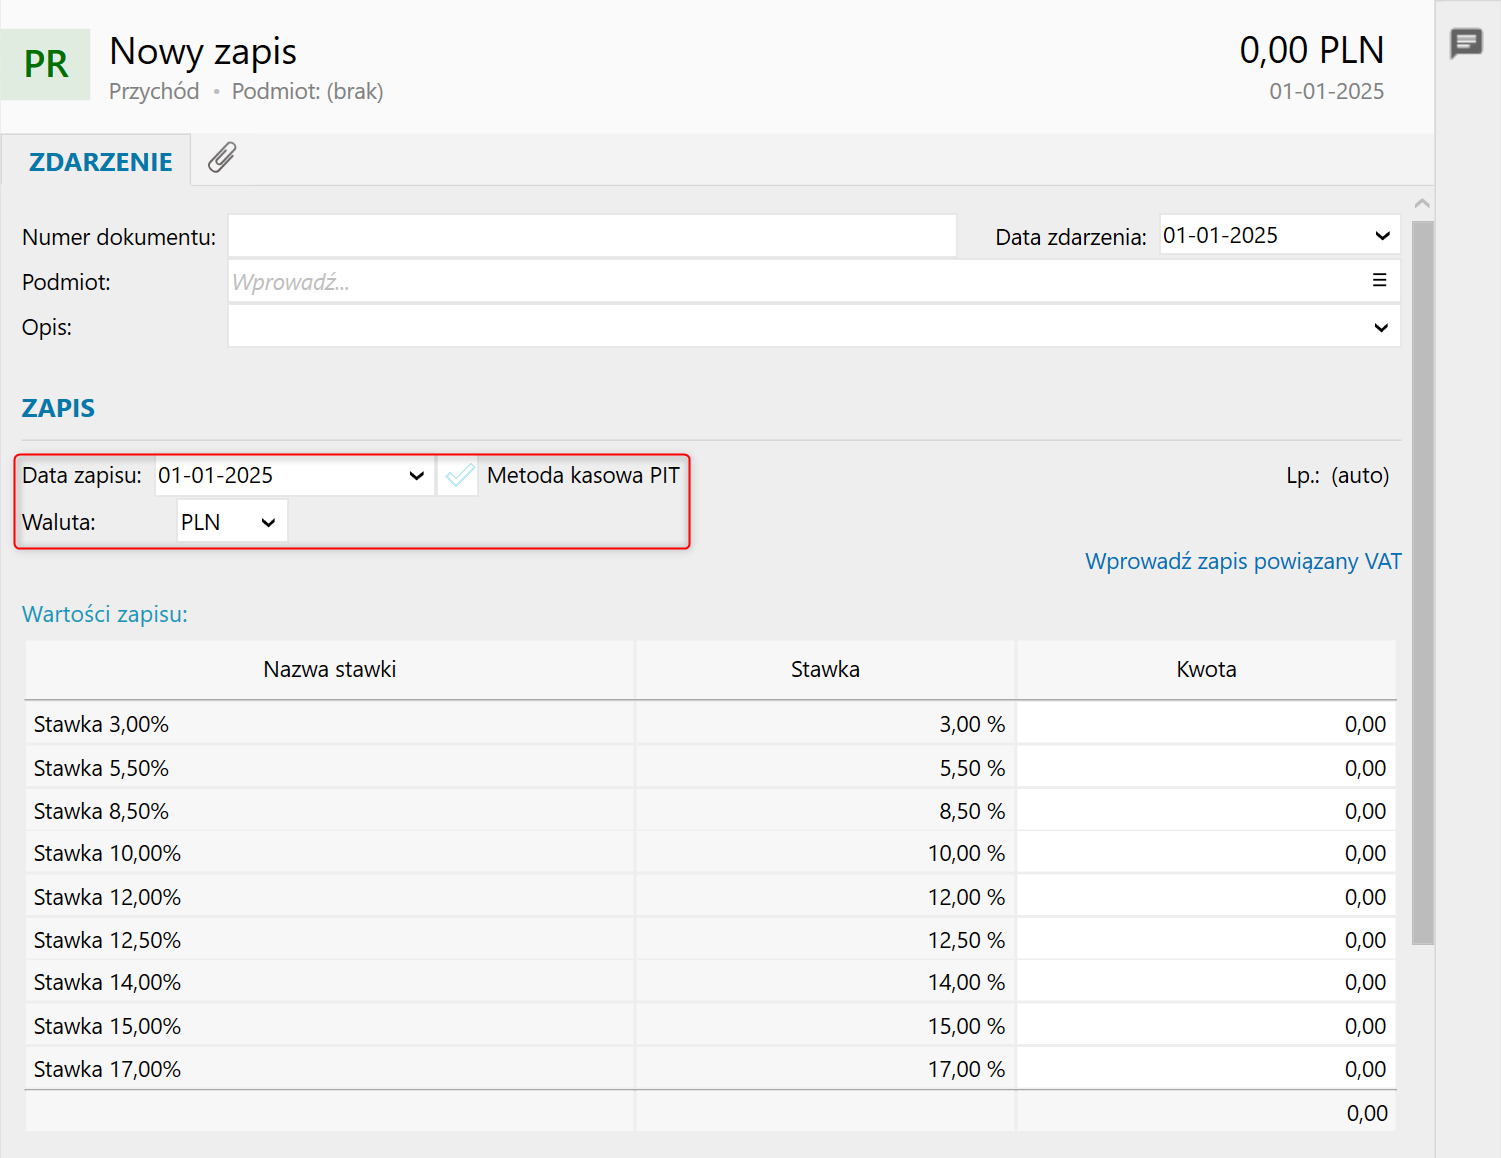
Task: Click the Numer dokumentu input field
Action: click(592, 236)
